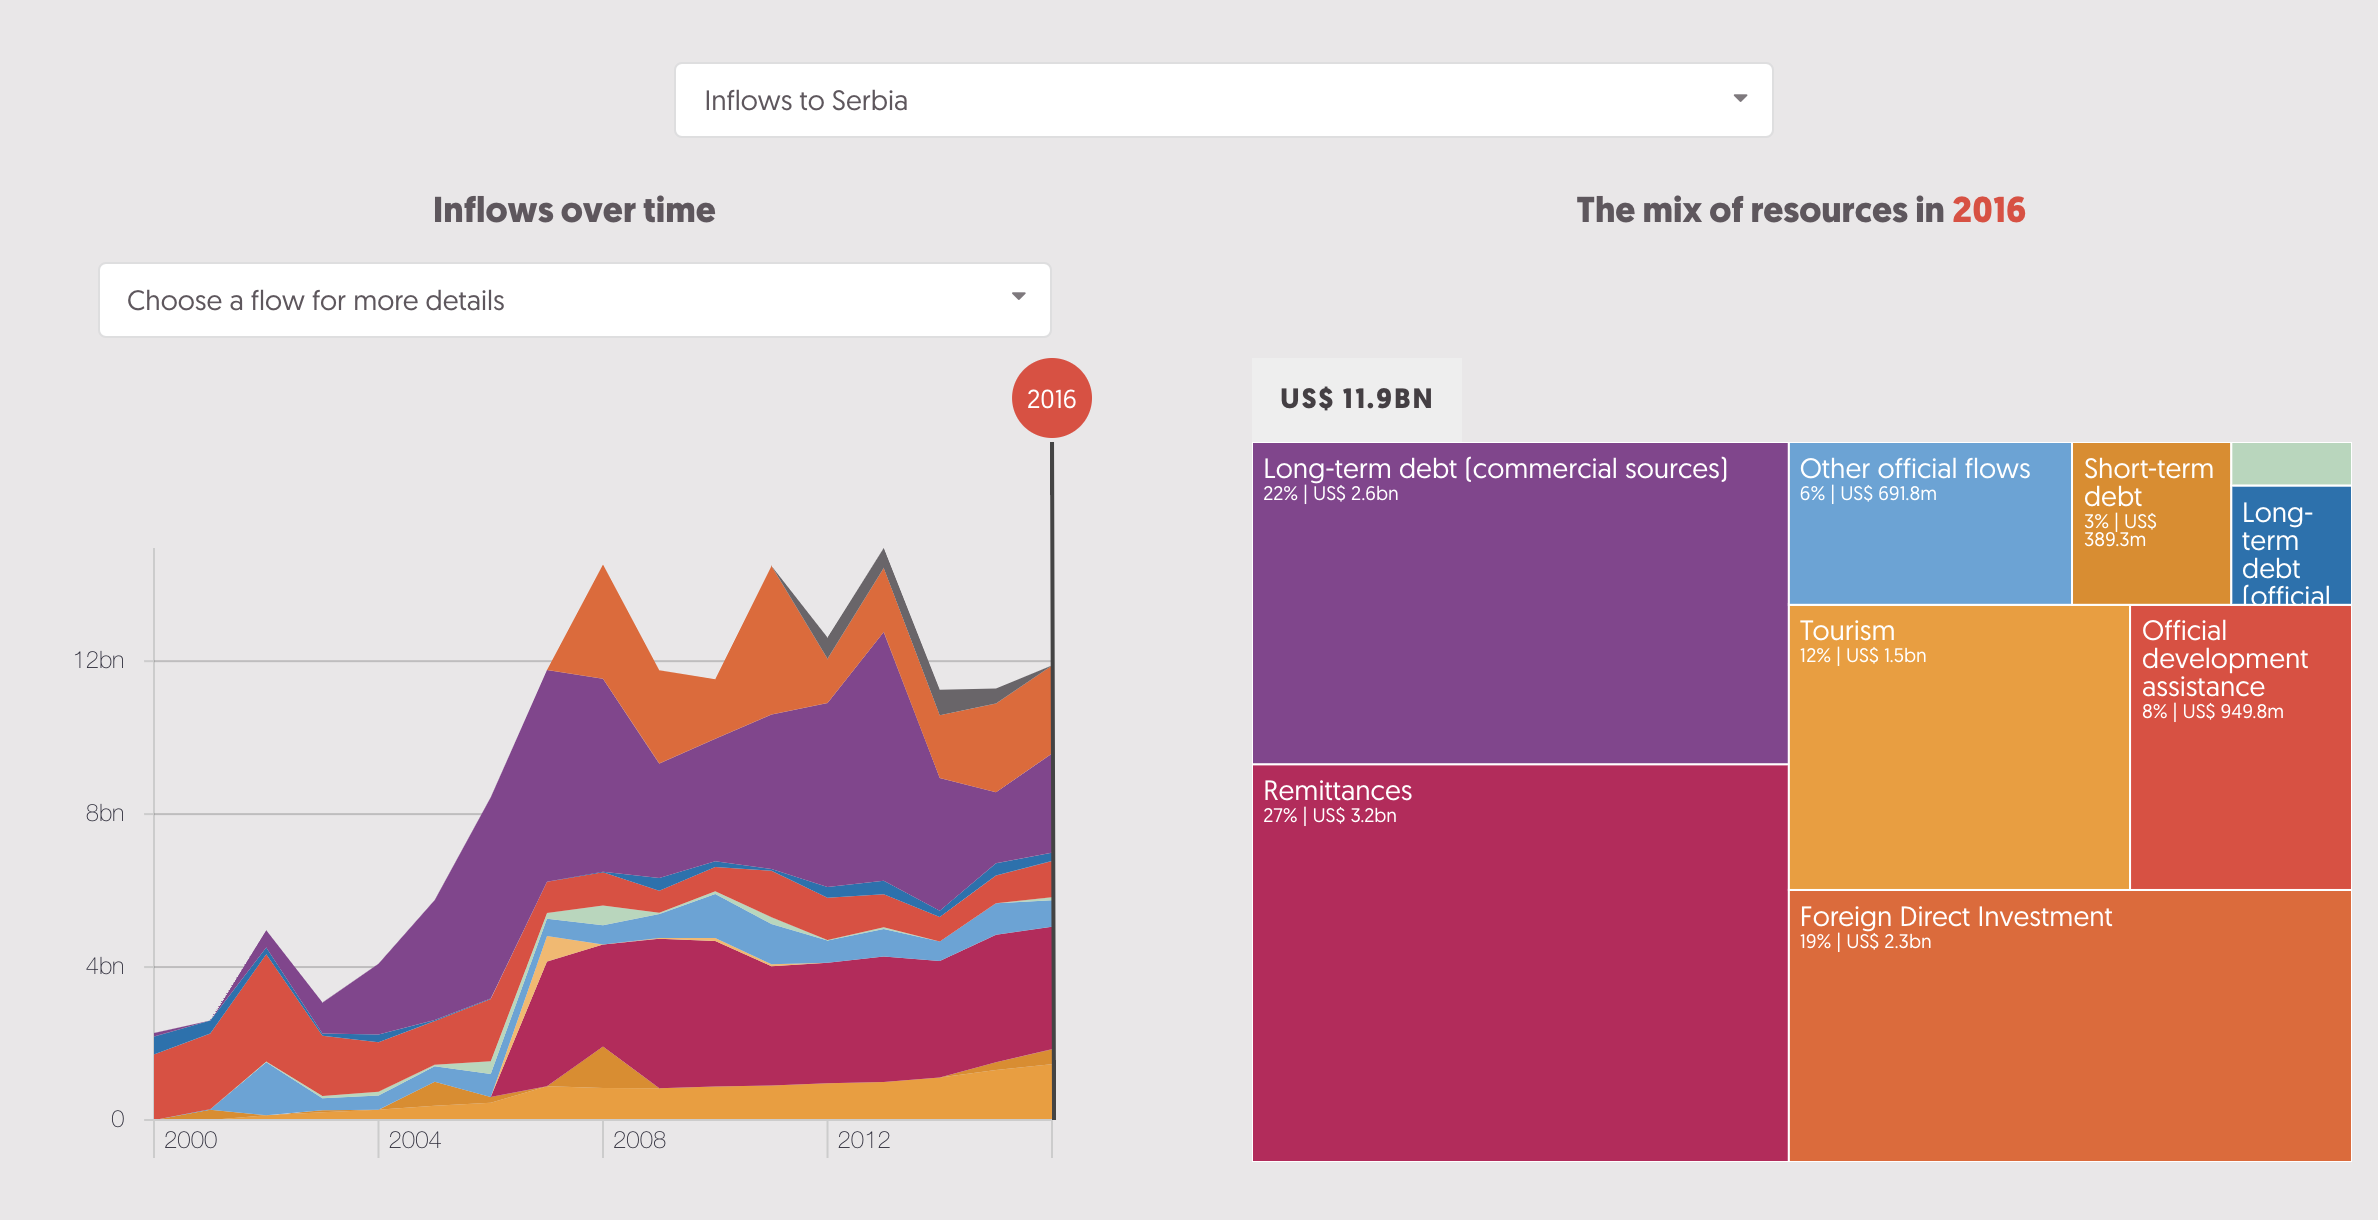Click the Other official flows tile
This screenshot has height=1220, width=2378.
point(1929,523)
